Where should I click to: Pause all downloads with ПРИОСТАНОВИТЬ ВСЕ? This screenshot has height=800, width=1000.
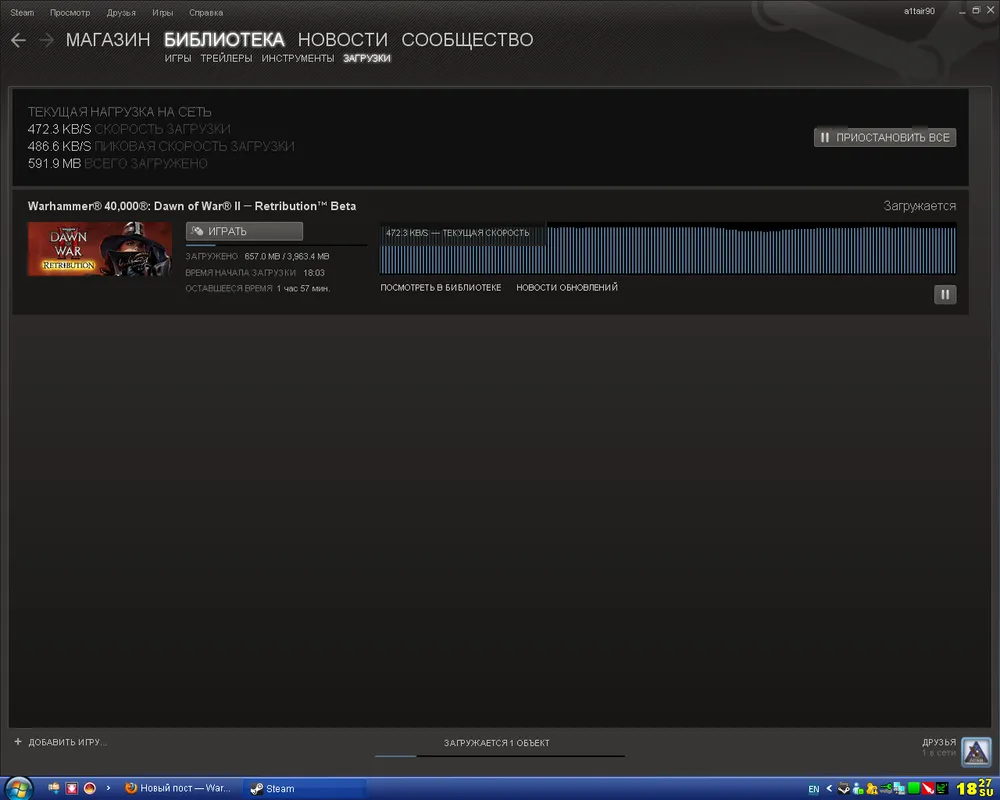tap(885, 137)
